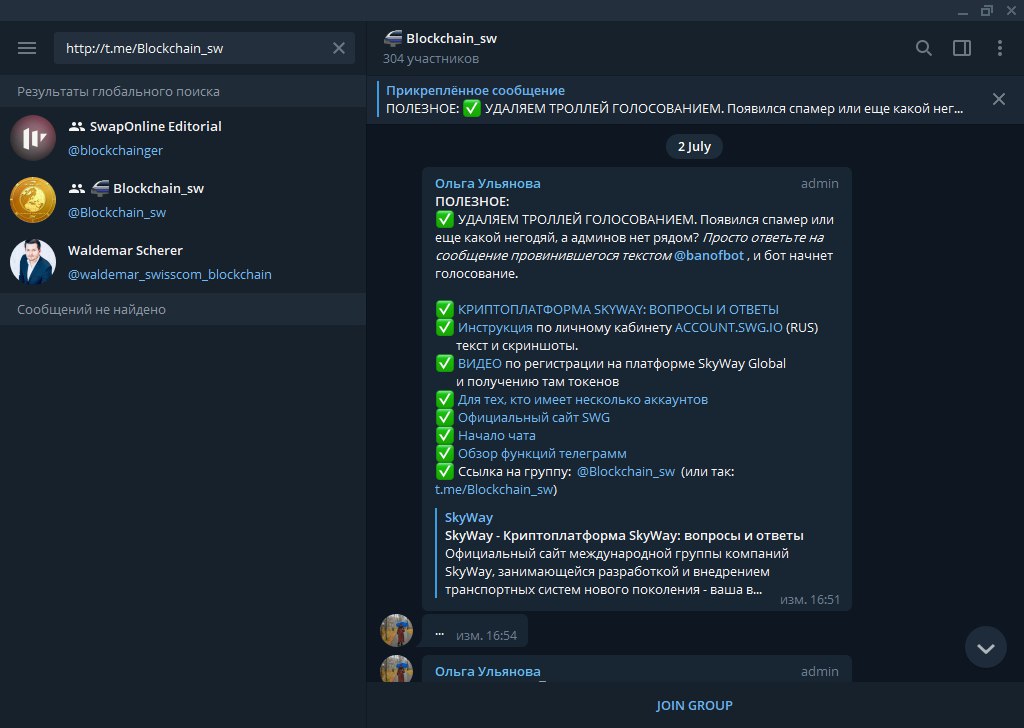Open the ВИДЕО link

click(479, 363)
